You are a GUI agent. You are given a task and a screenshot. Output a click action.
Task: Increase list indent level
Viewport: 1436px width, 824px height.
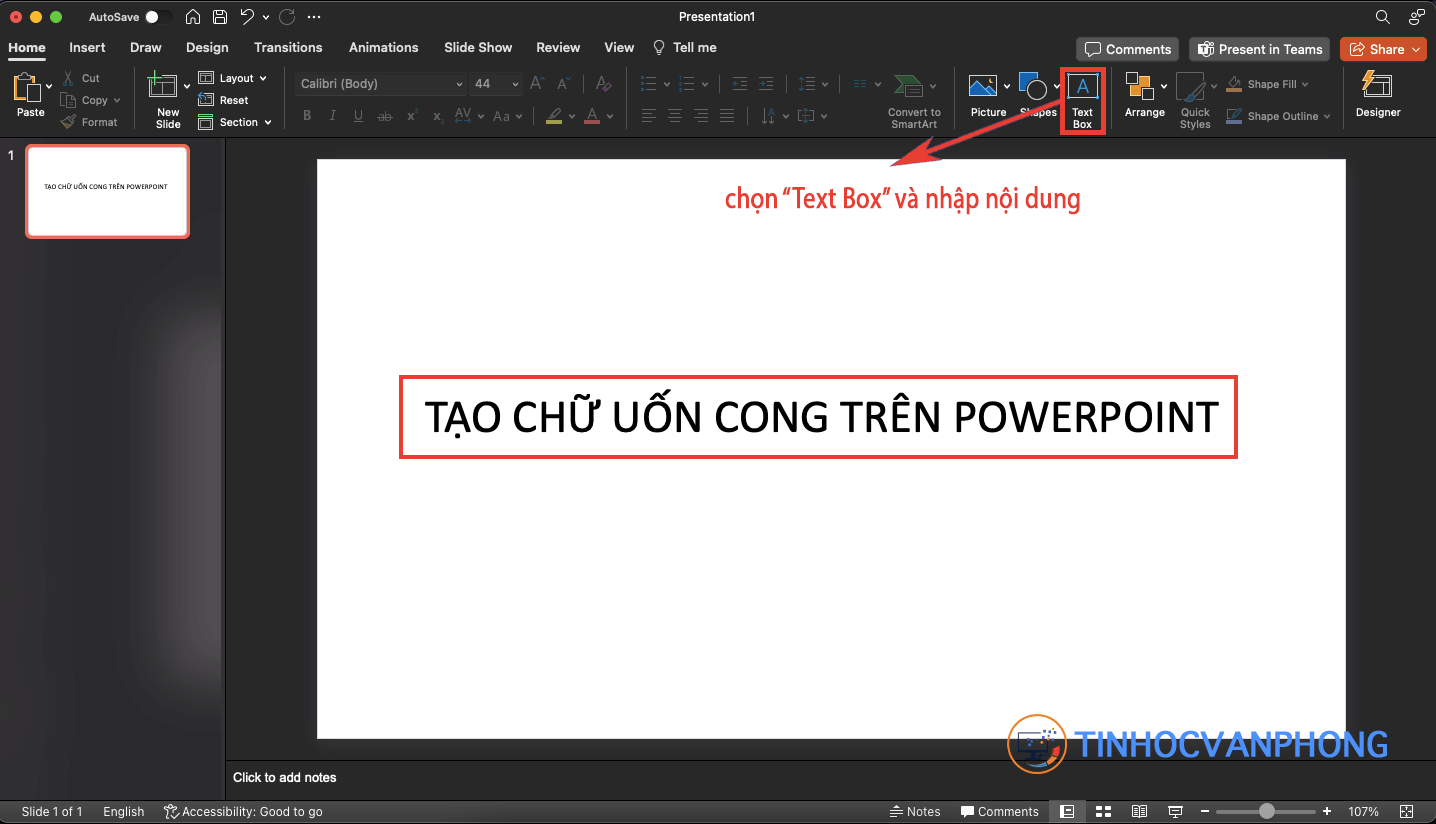point(766,84)
